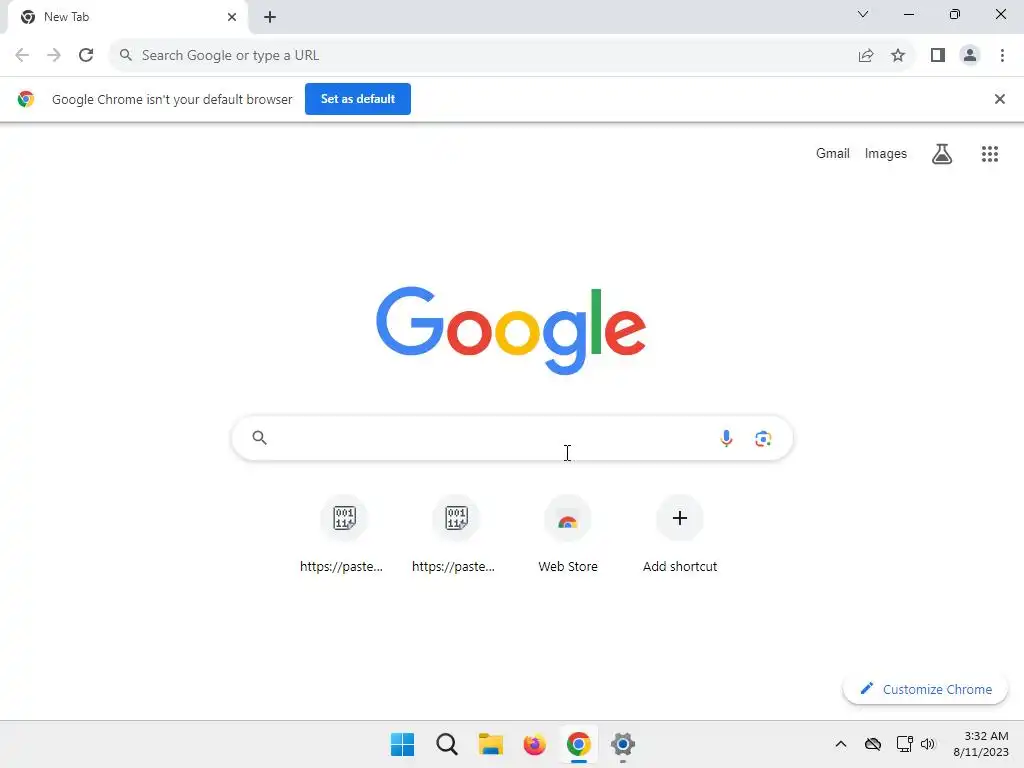Open the Search Labs flask icon
Screen dimensions: 1024x768
(x=942, y=154)
